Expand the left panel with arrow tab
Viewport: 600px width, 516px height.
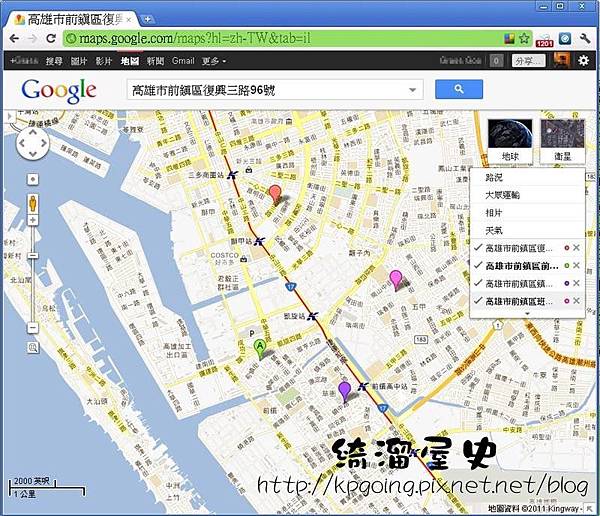point(9,116)
